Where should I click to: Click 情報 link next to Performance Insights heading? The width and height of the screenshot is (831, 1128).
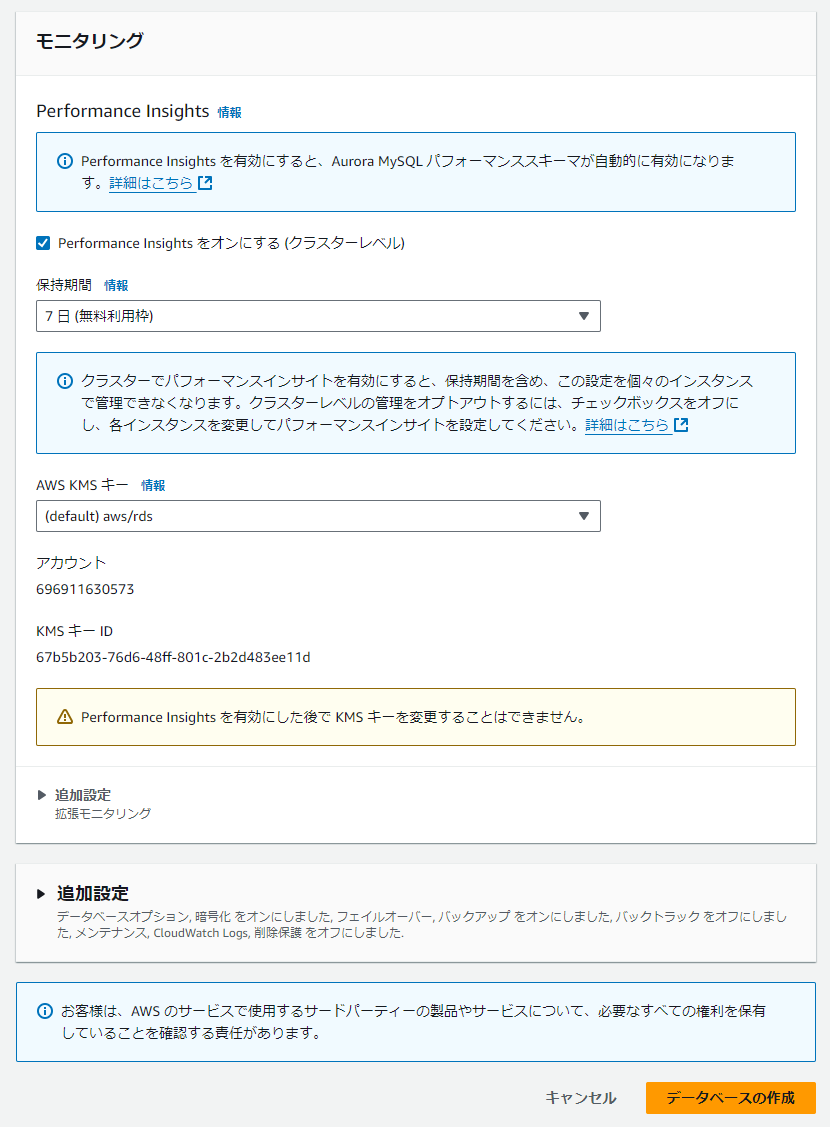[x=230, y=112]
